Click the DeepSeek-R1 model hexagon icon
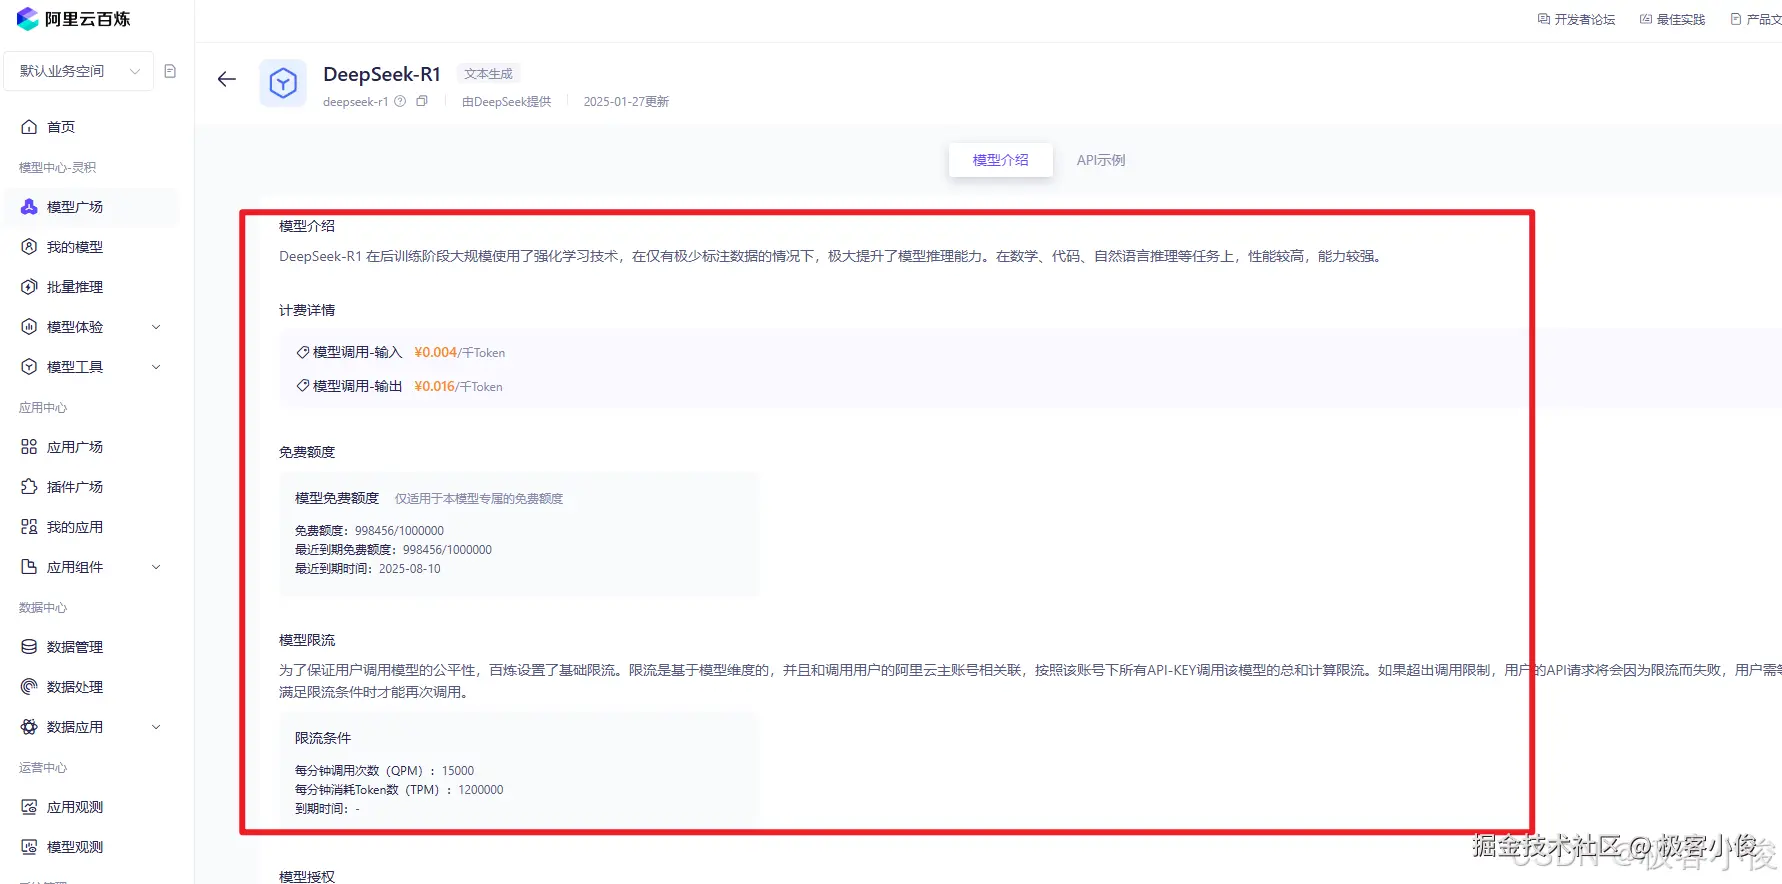 pos(283,83)
